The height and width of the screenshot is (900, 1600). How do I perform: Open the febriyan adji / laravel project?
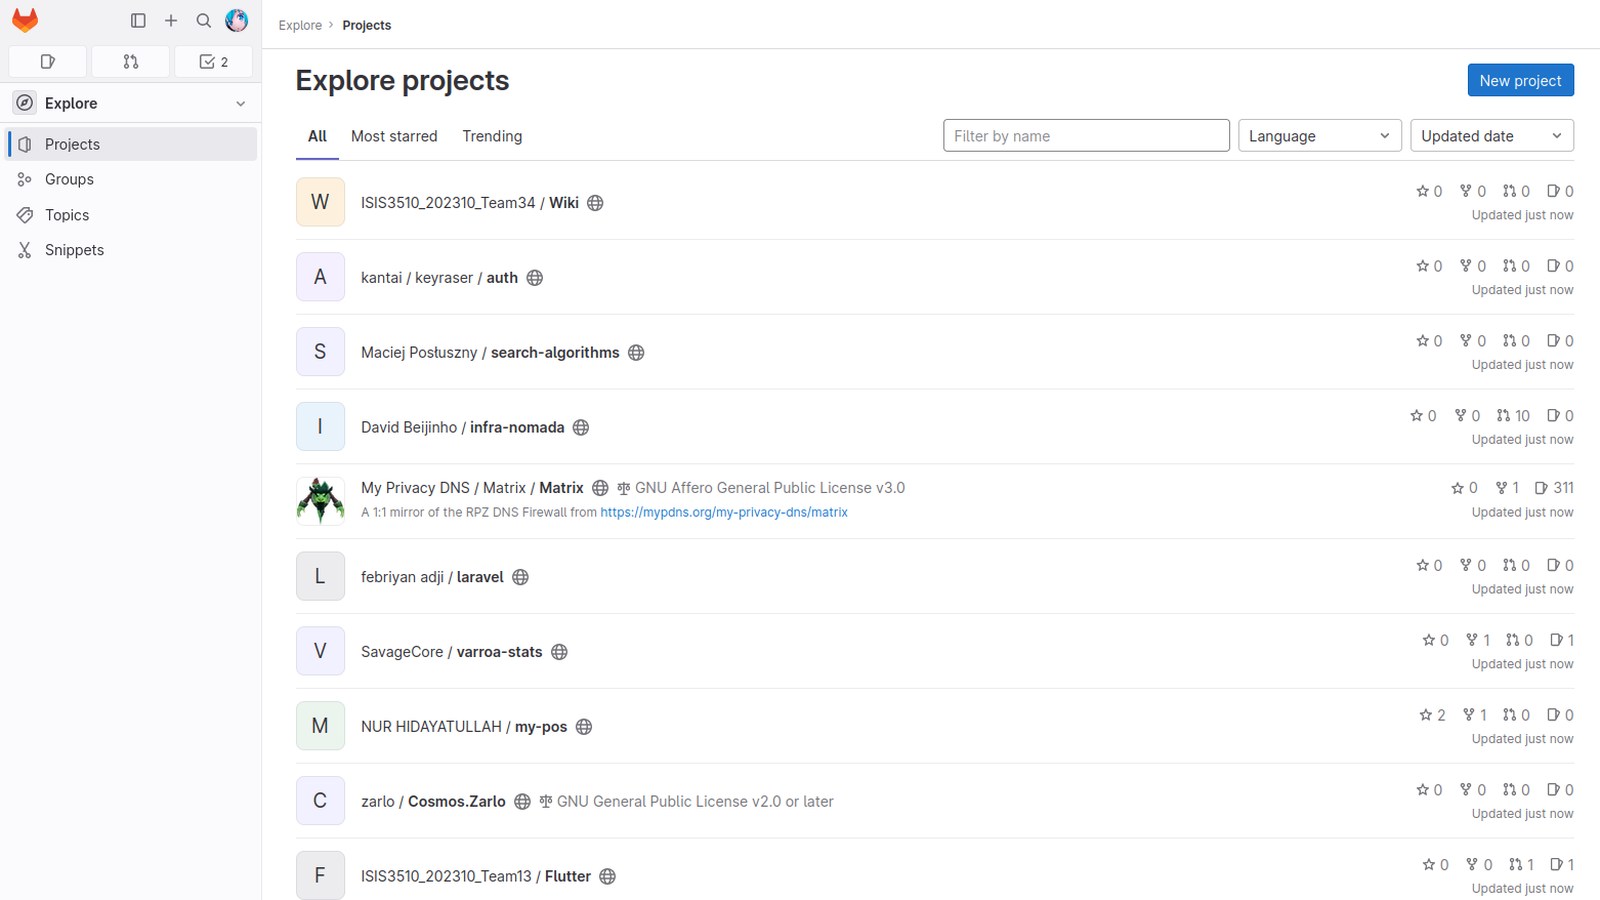tap(432, 577)
